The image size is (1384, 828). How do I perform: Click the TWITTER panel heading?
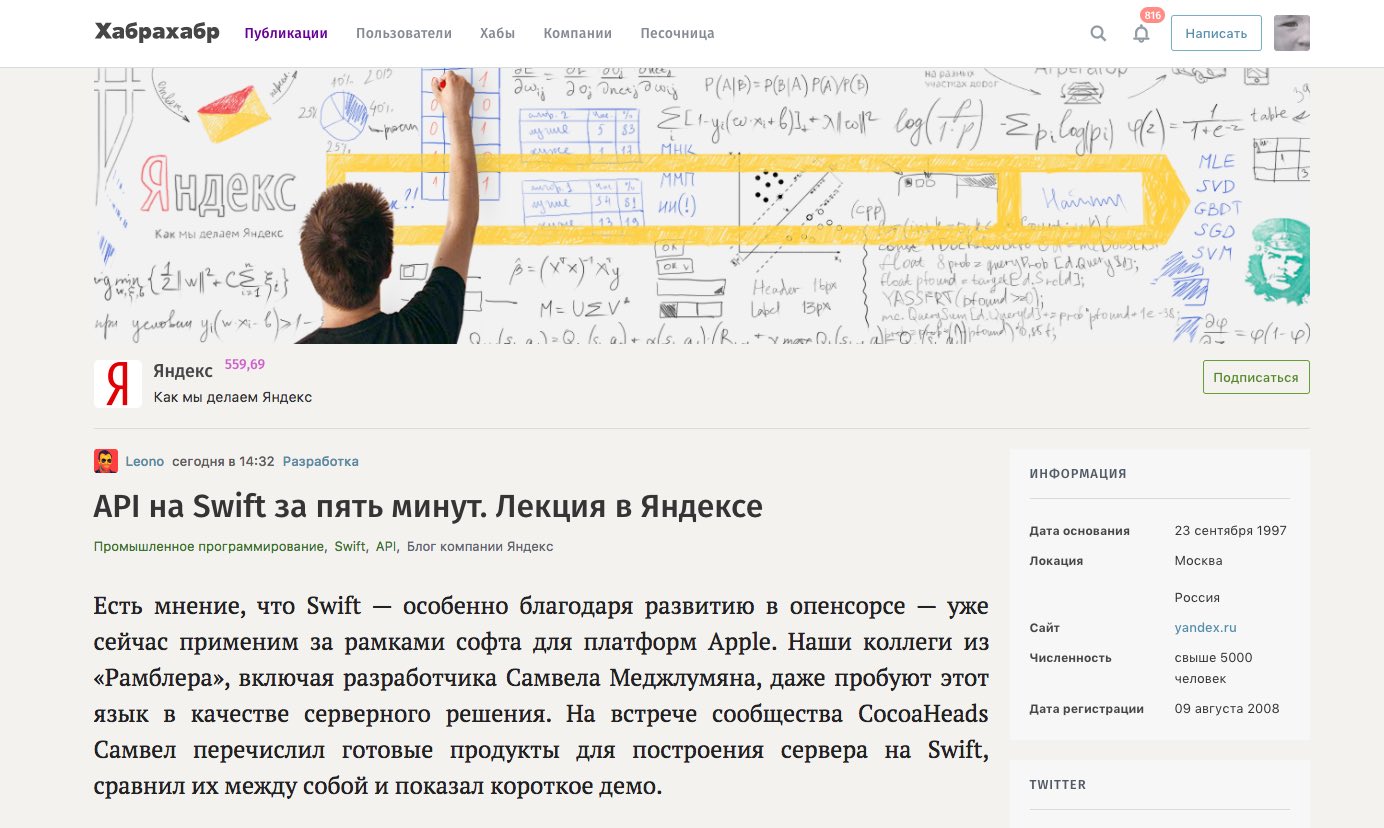[x=1058, y=785]
